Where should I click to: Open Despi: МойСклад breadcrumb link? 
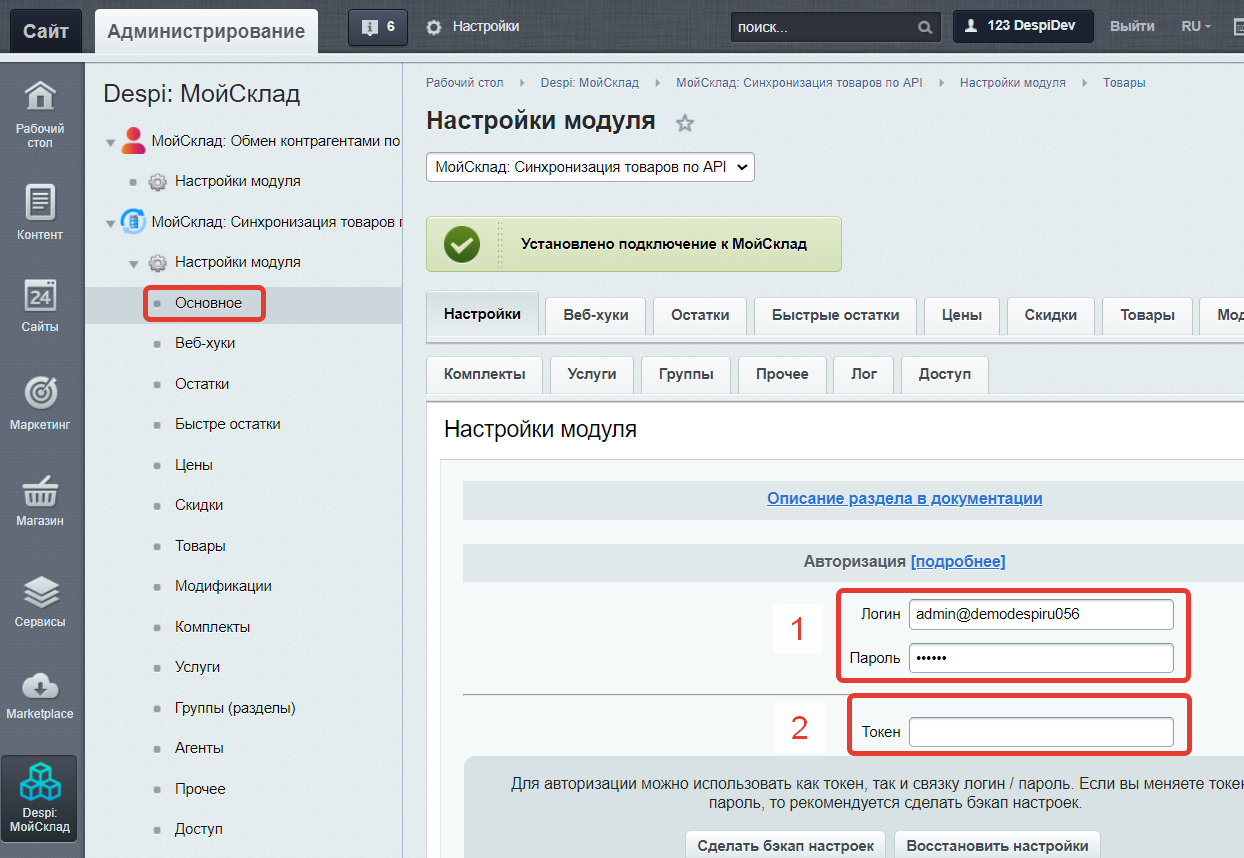pos(589,83)
